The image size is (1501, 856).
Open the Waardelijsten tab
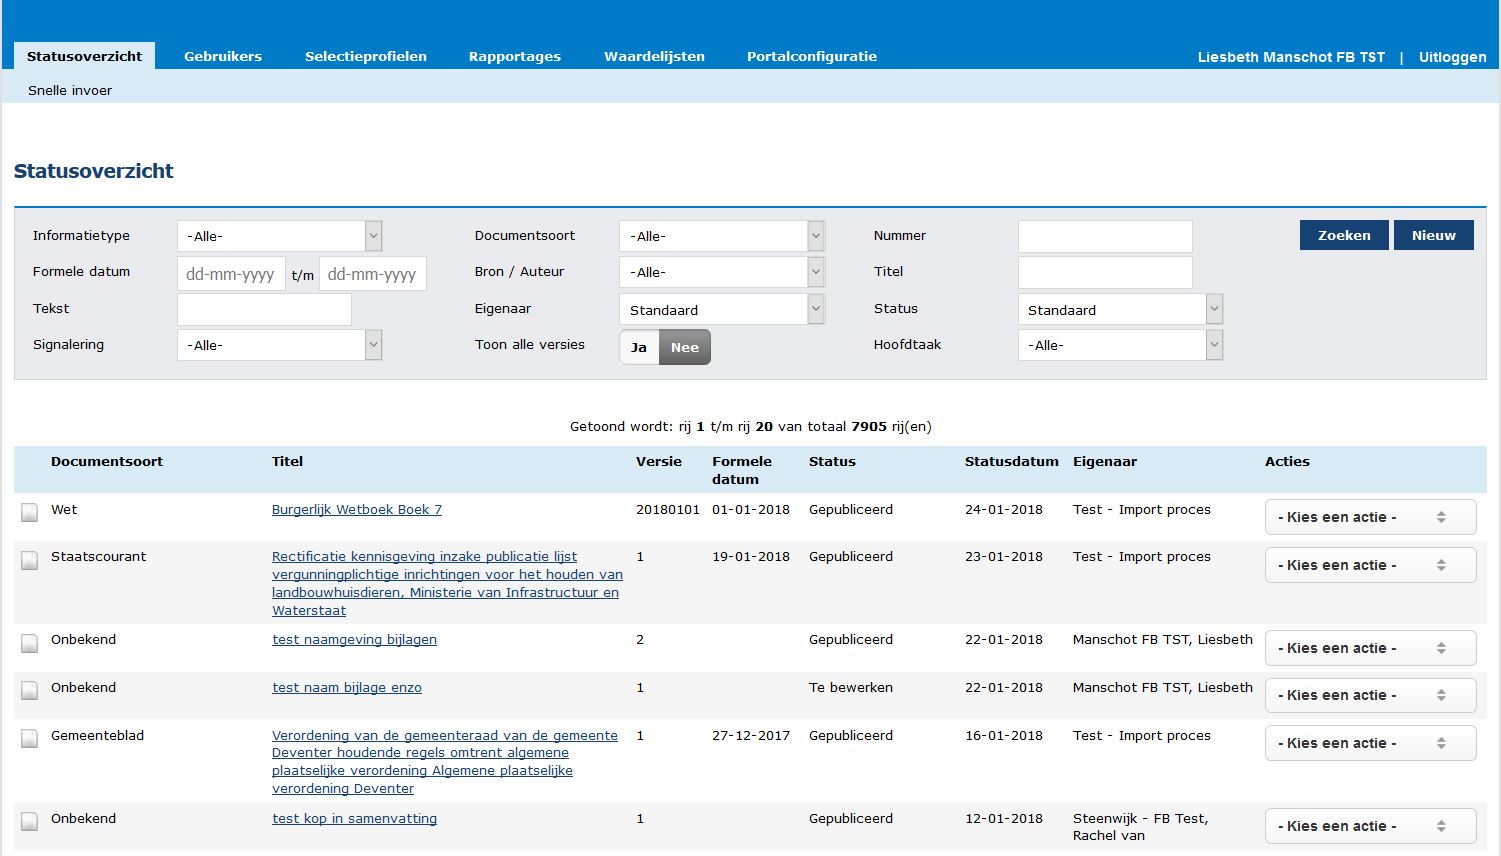pyautogui.click(x=654, y=56)
